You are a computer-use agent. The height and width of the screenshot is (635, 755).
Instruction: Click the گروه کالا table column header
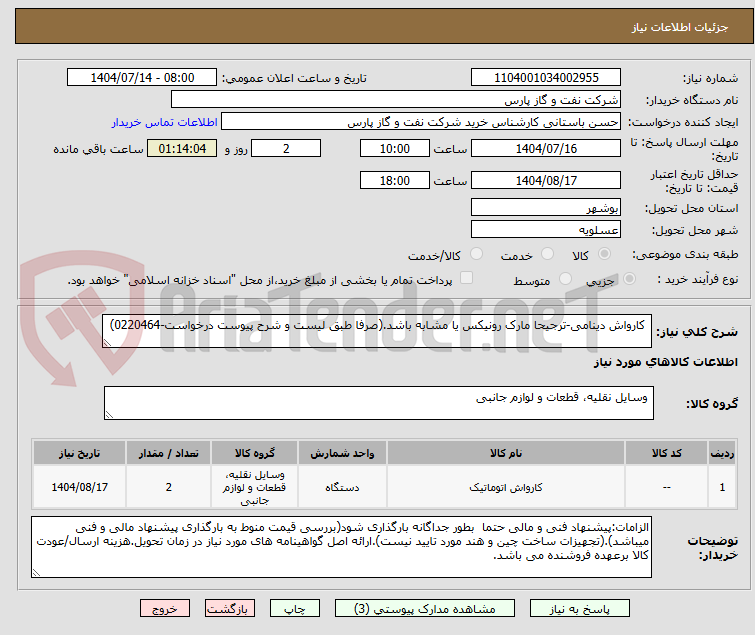(254, 453)
